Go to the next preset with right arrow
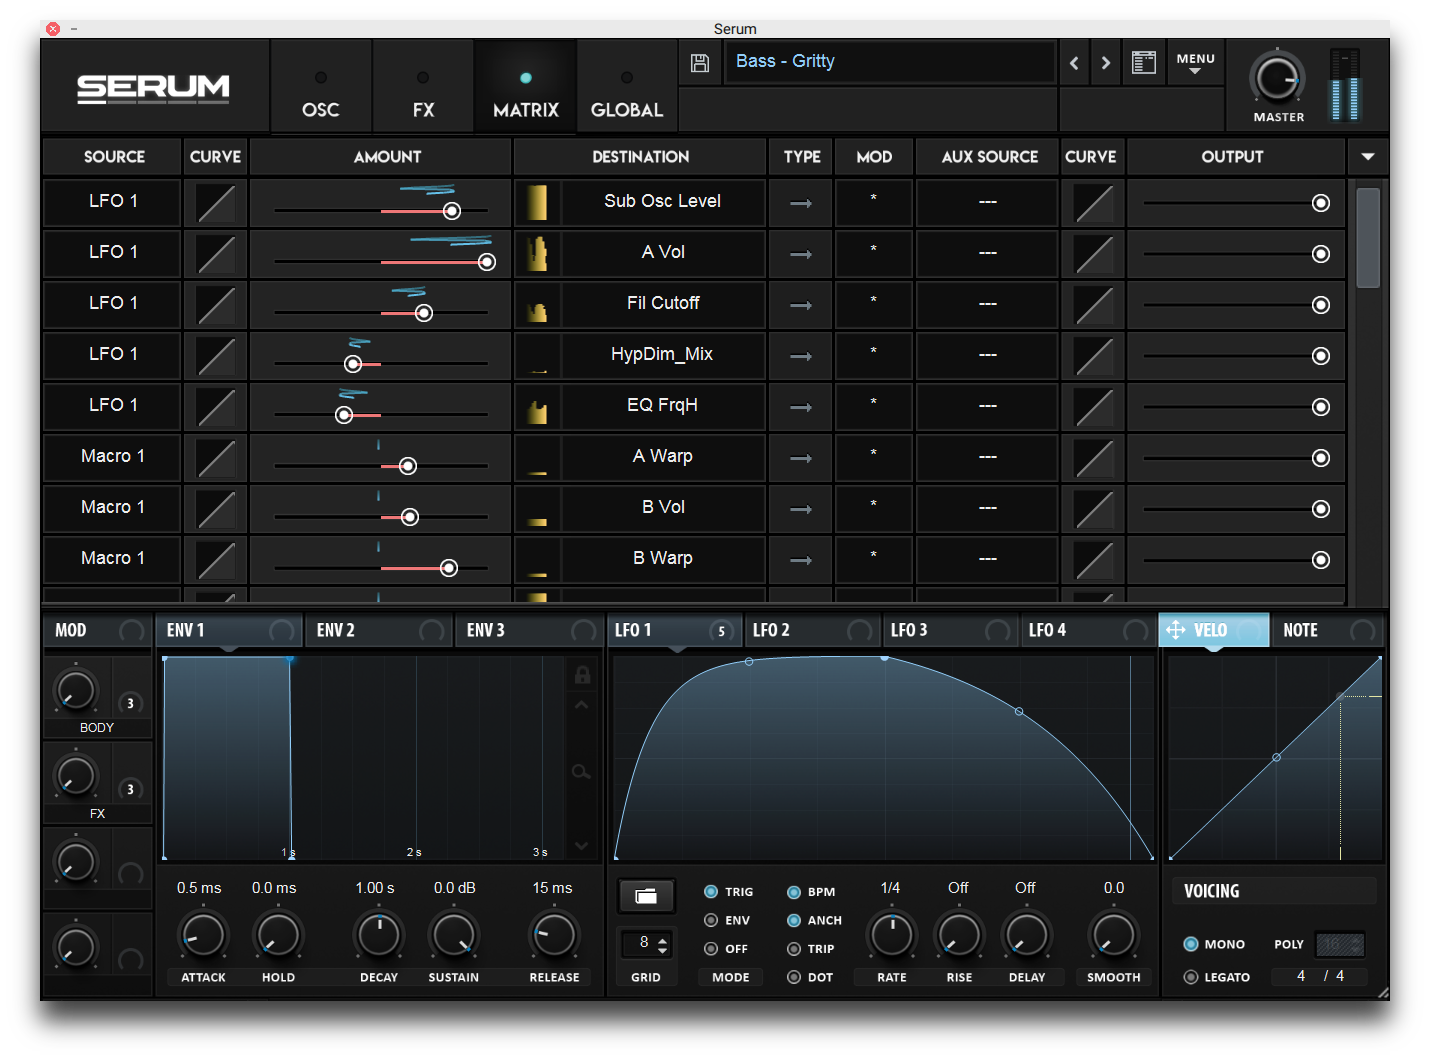Image resolution: width=1430 pixels, height=1061 pixels. click(x=1105, y=63)
